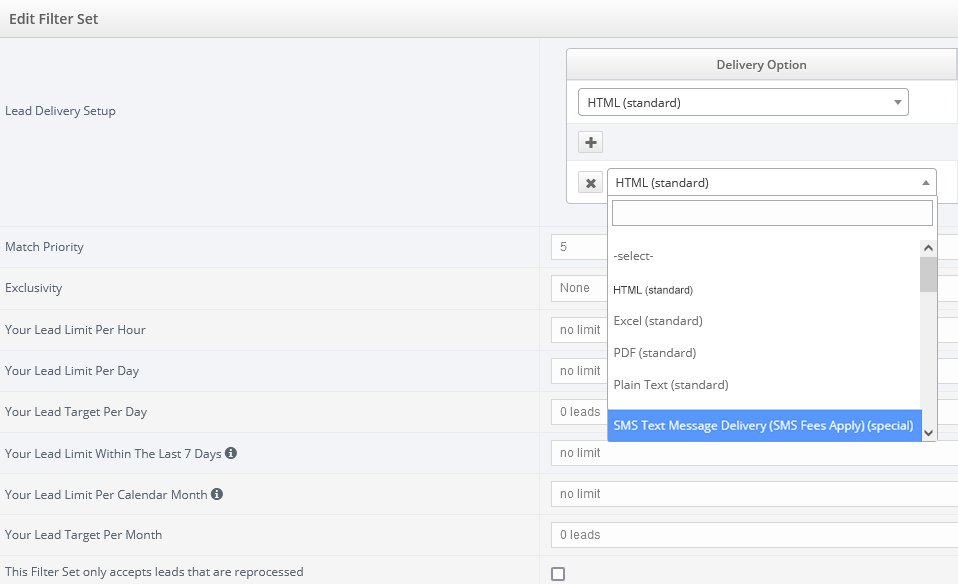958x584 pixels.
Task: Pick the -select- placeholder option
Action: 633,256
